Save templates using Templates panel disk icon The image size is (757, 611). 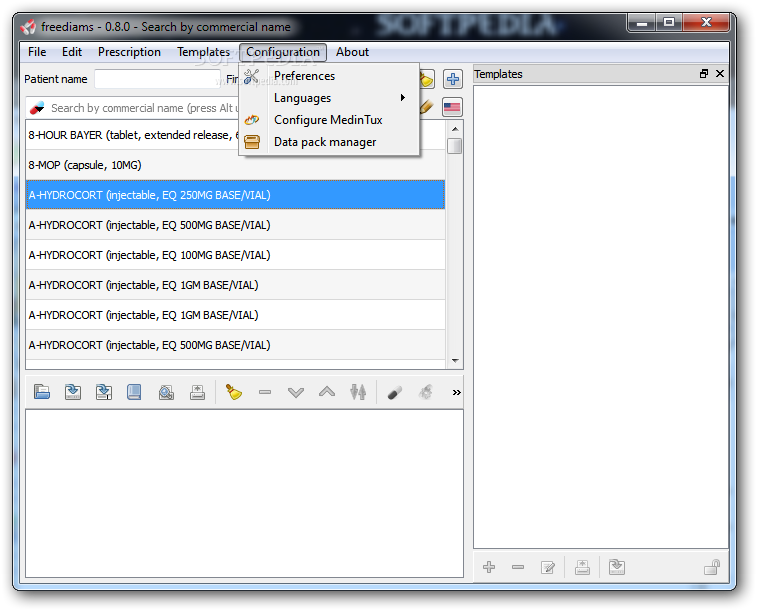pyautogui.click(x=617, y=567)
